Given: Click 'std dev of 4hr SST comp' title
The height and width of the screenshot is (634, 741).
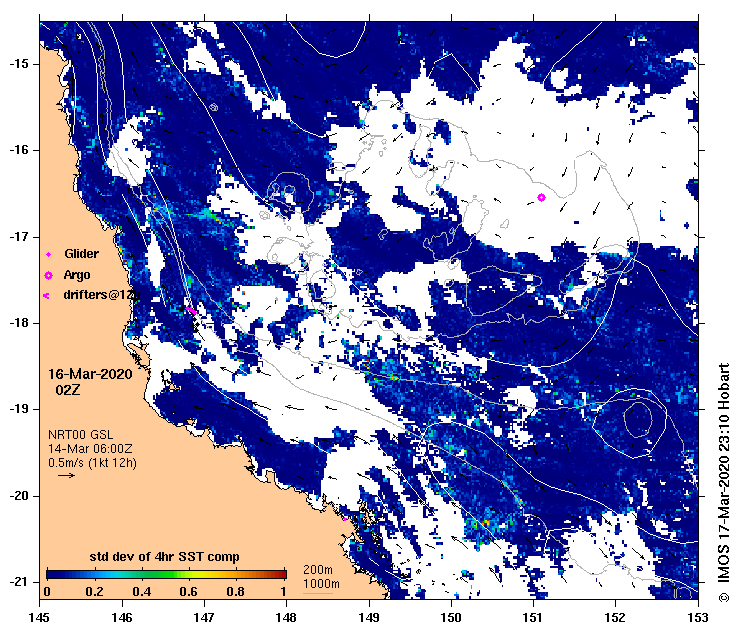Looking at the screenshot, I should [164, 557].
